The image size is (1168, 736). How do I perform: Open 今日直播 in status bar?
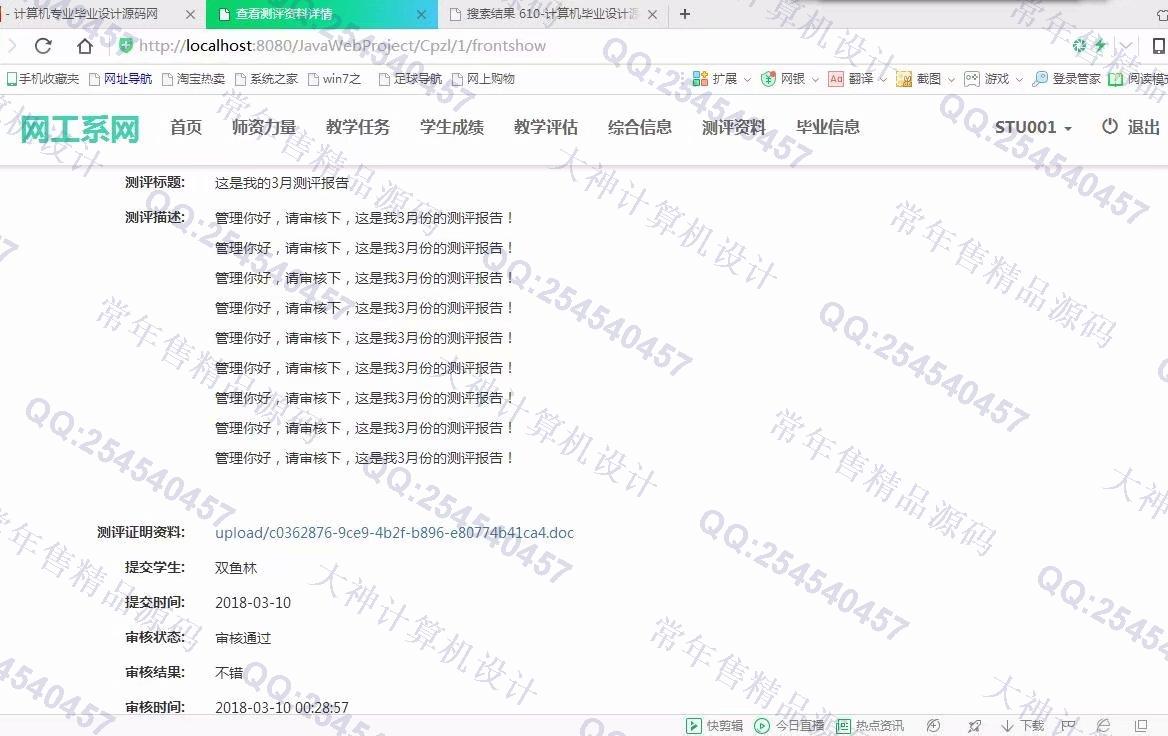click(789, 726)
